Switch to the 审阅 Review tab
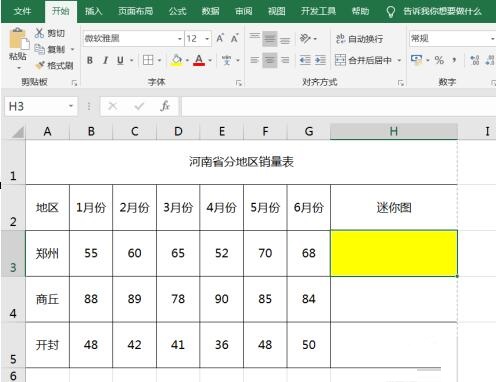This screenshot has width=496, height=382. click(x=244, y=11)
